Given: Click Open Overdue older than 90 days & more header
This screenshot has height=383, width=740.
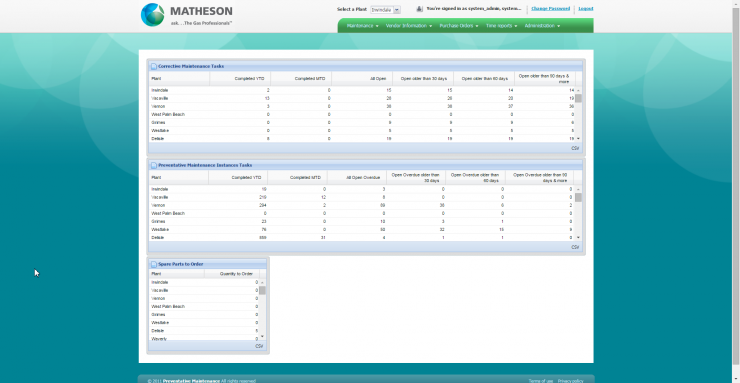Looking at the screenshot, I should click(540, 178).
